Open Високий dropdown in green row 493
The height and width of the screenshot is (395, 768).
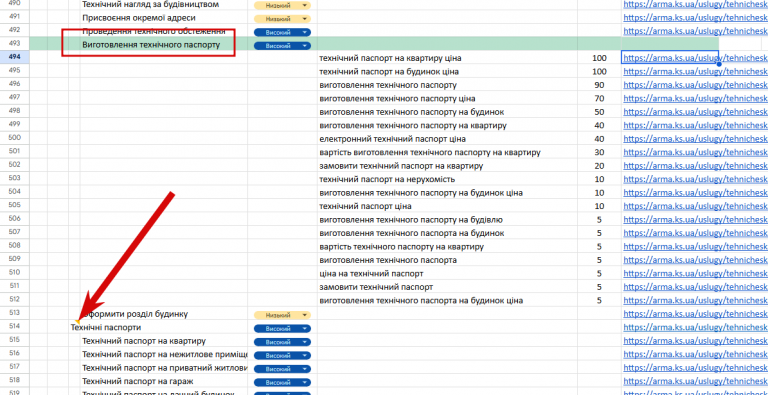point(282,46)
